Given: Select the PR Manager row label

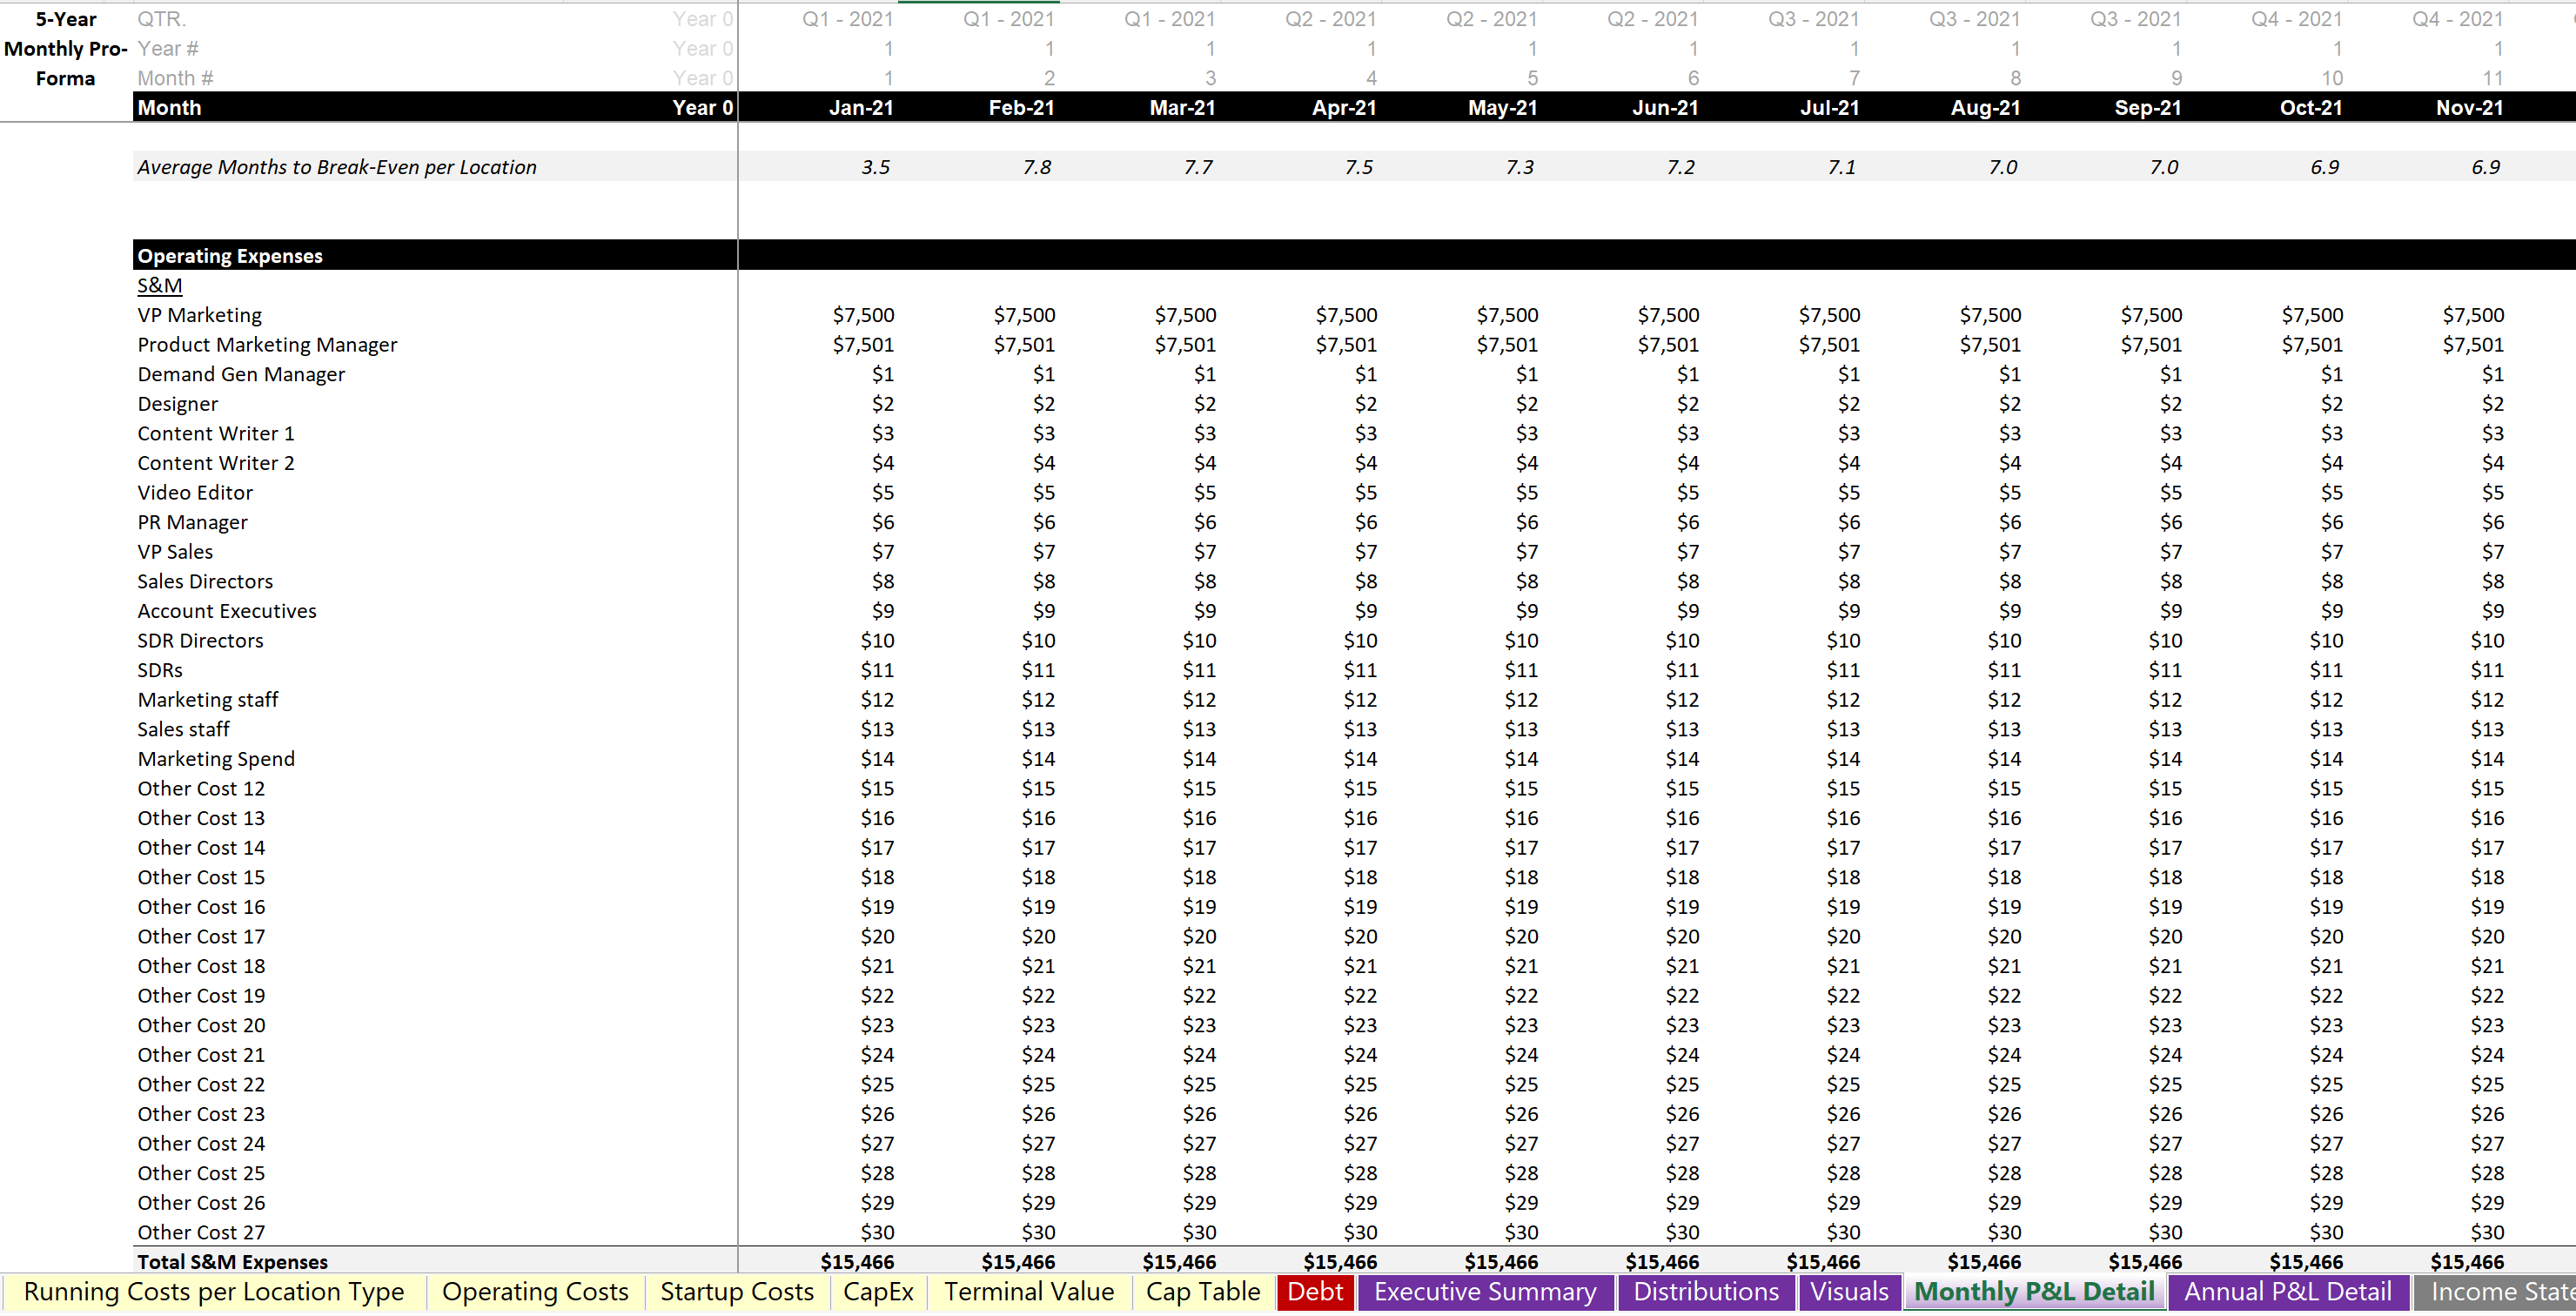Looking at the screenshot, I should (192, 522).
